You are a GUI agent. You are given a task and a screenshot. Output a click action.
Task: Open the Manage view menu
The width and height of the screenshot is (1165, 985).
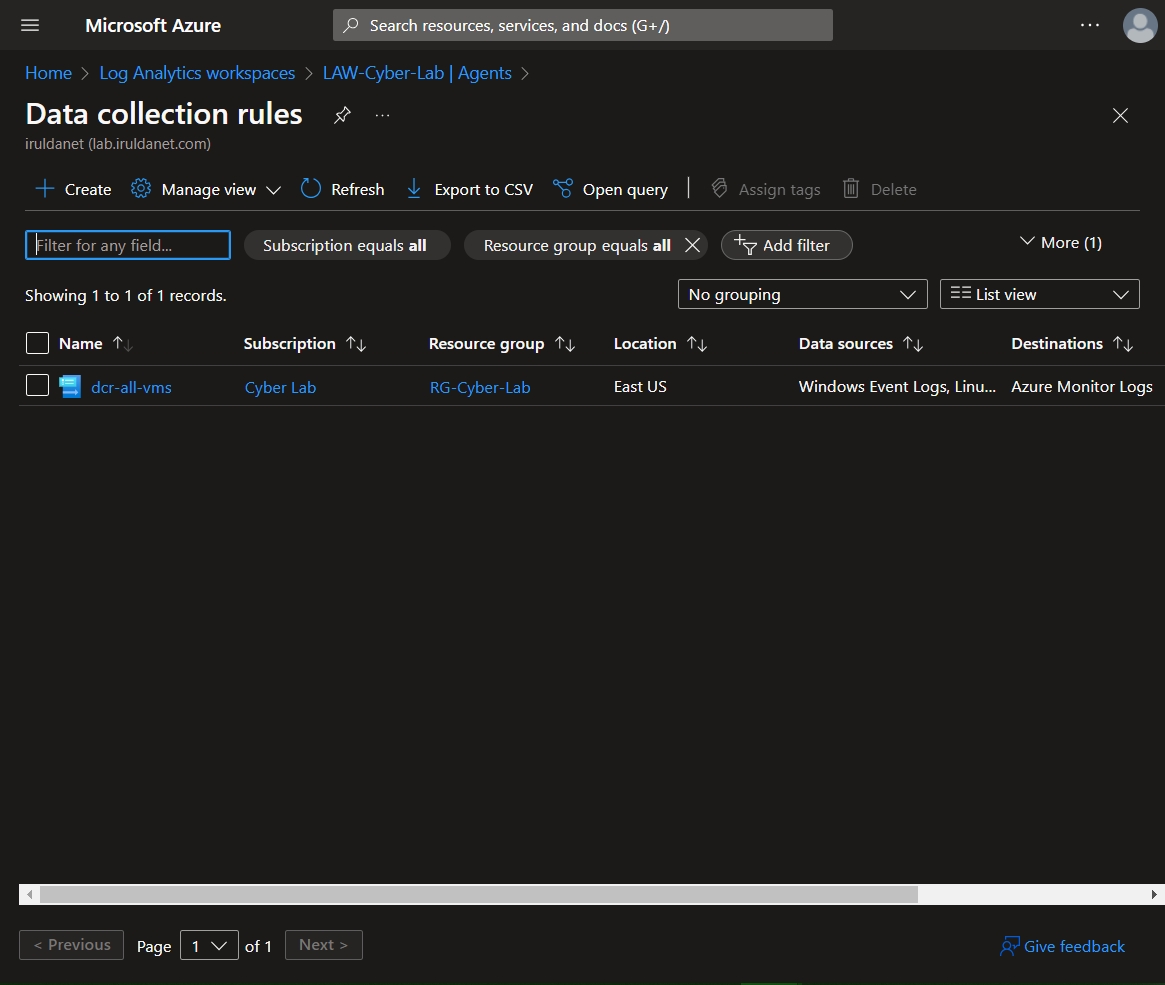pyautogui.click(x=206, y=189)
